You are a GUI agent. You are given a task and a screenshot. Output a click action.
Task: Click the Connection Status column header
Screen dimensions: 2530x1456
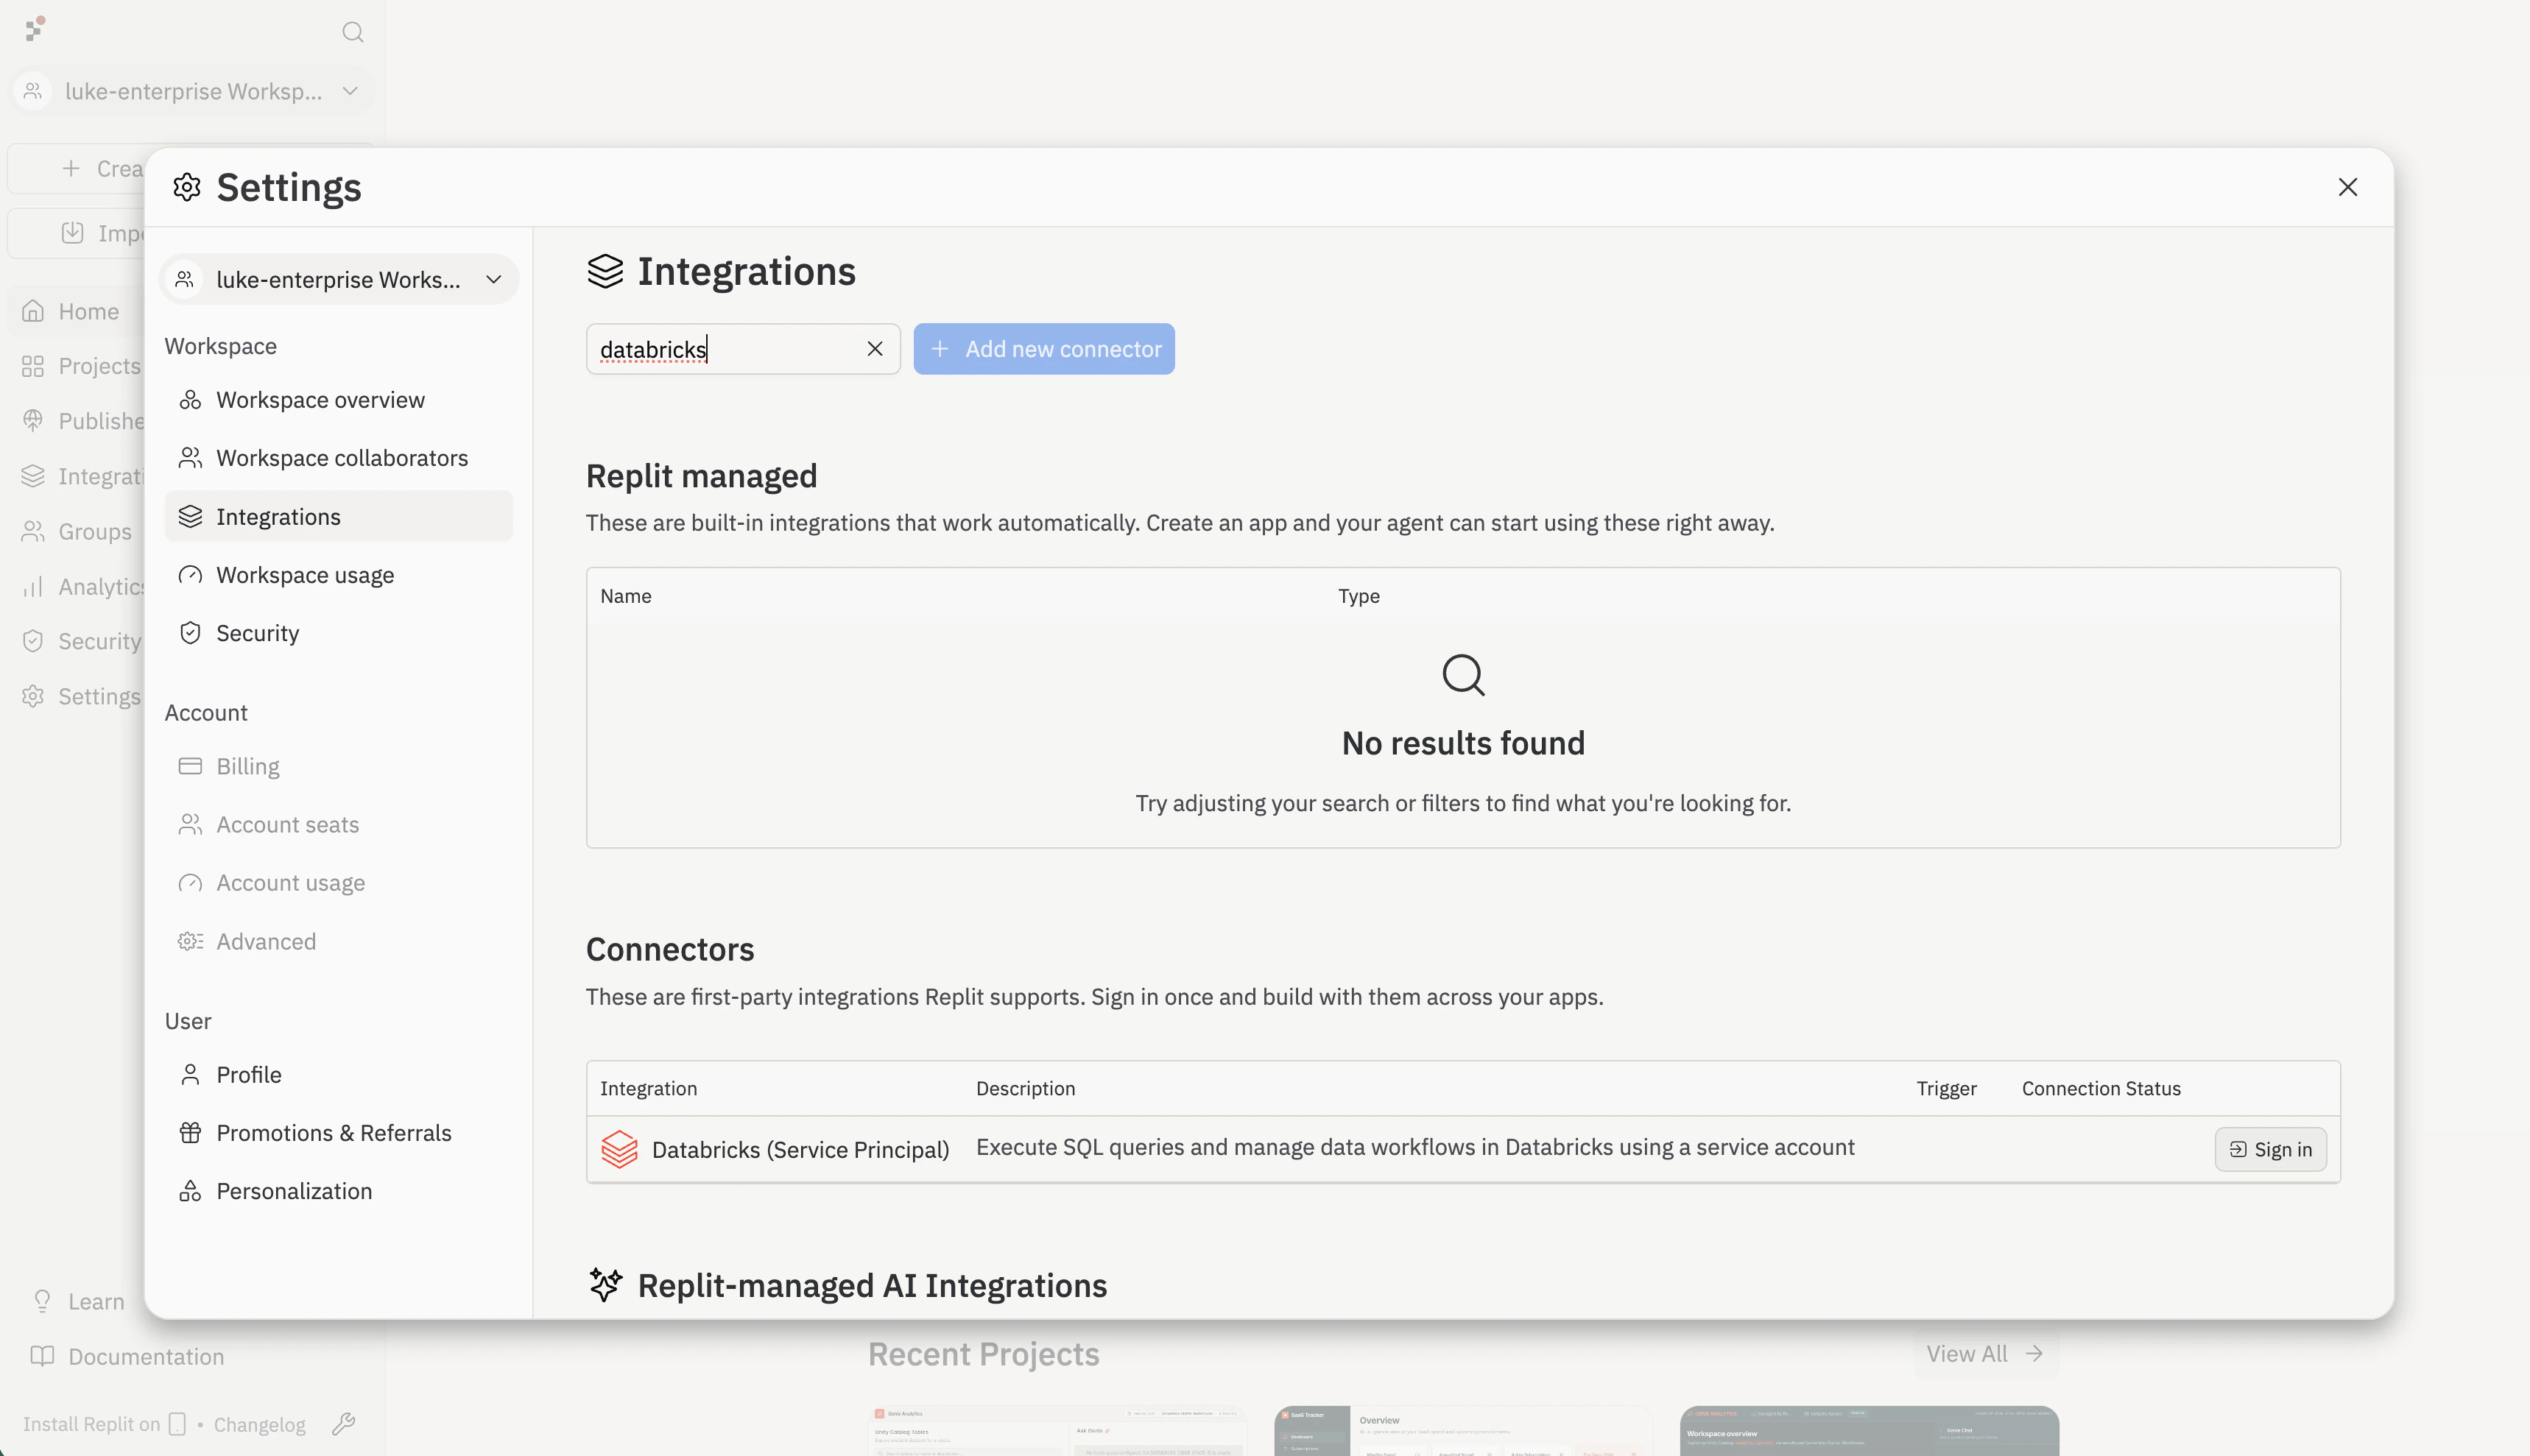click(2101, 1088)
